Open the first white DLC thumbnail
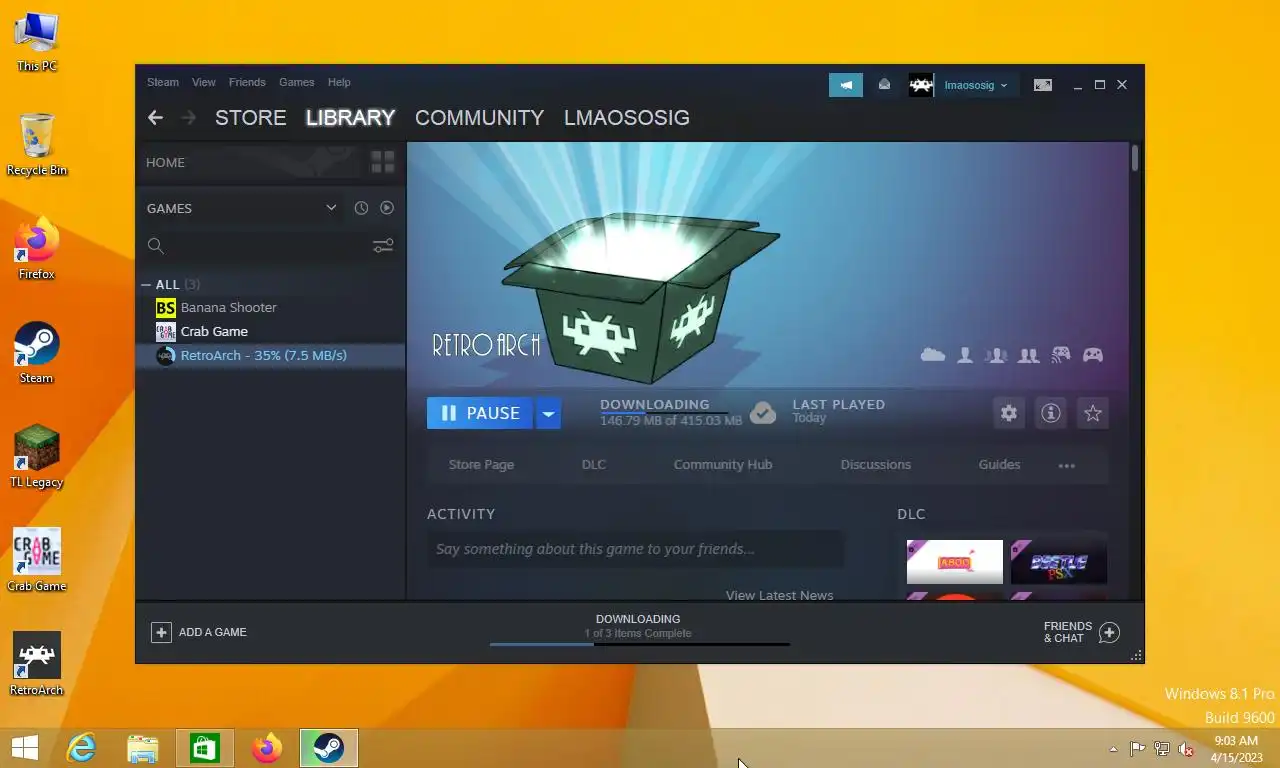 click(955, 562)
